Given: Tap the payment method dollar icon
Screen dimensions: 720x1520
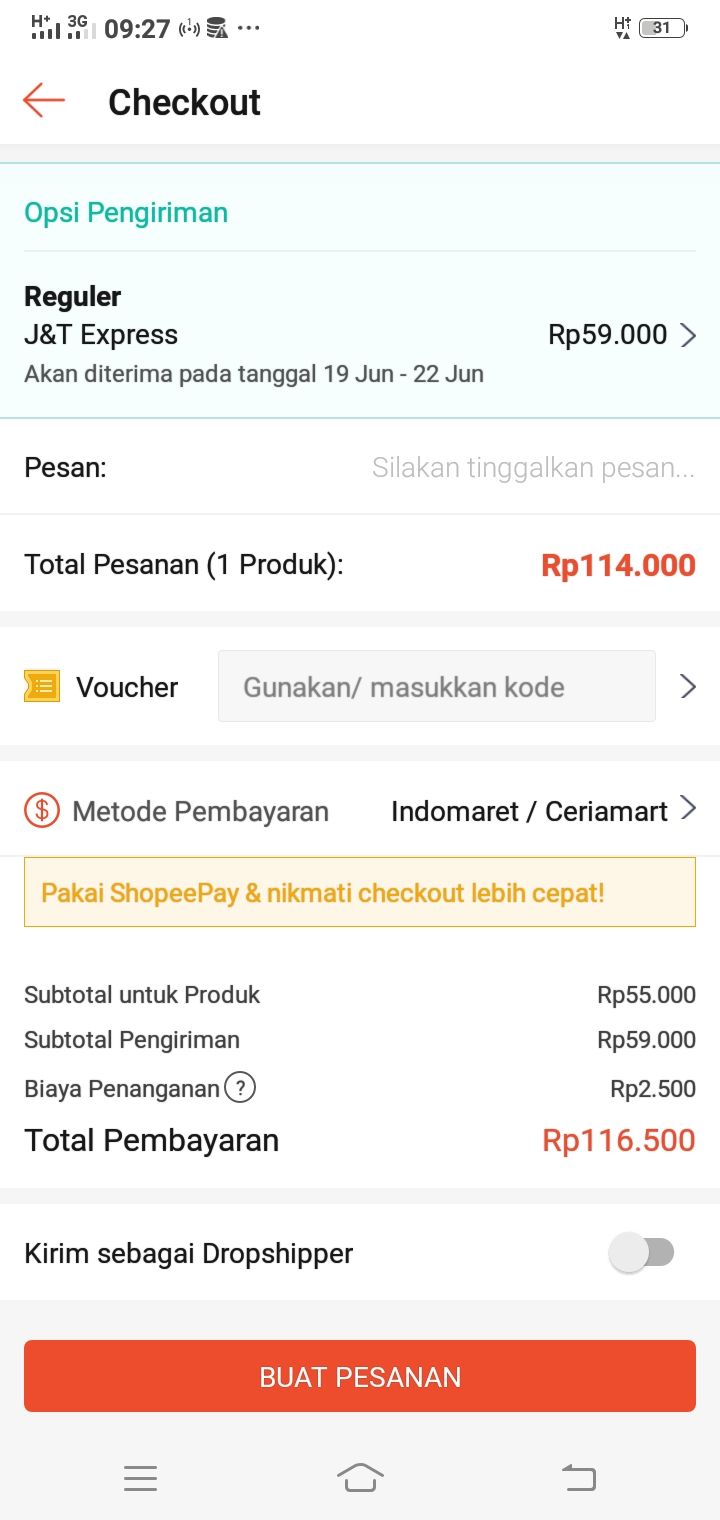Looking at the screenshot, I should [x=42, y=810].
